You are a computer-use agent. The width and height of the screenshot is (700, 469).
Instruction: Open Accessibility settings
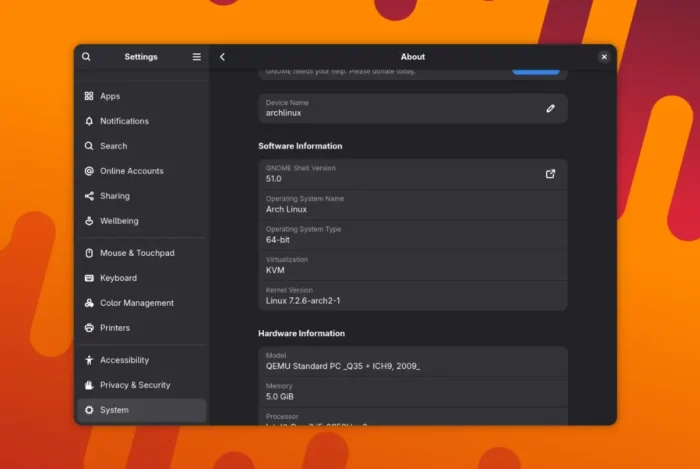pos(142,360)
